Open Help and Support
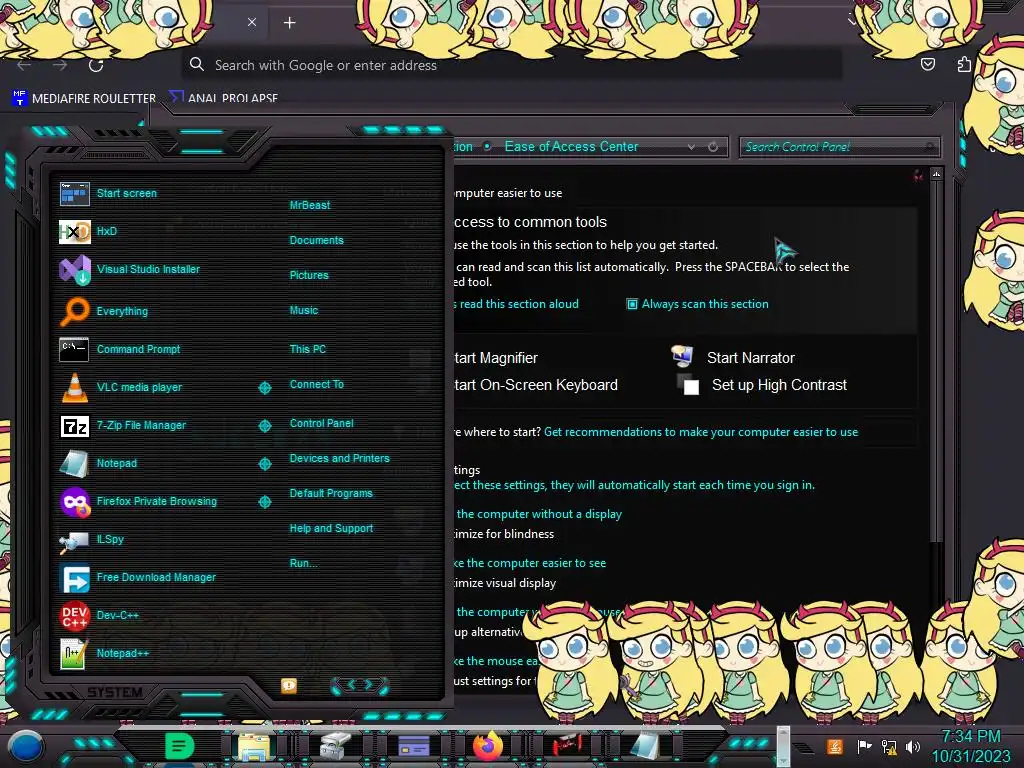This screenshot has height=768, width=1024. (331, 528)
